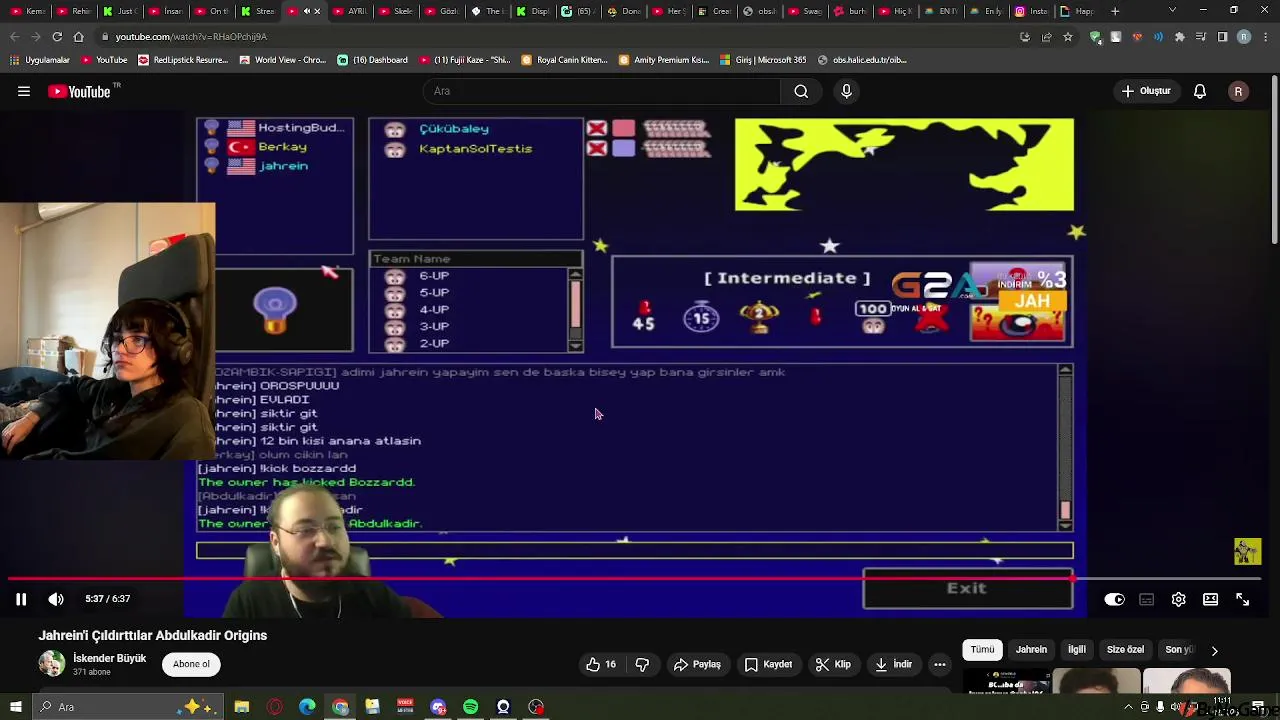Select the Size özel filter chip
Viewport: 1280px width, 720px height.
[x=1125, y=650]
